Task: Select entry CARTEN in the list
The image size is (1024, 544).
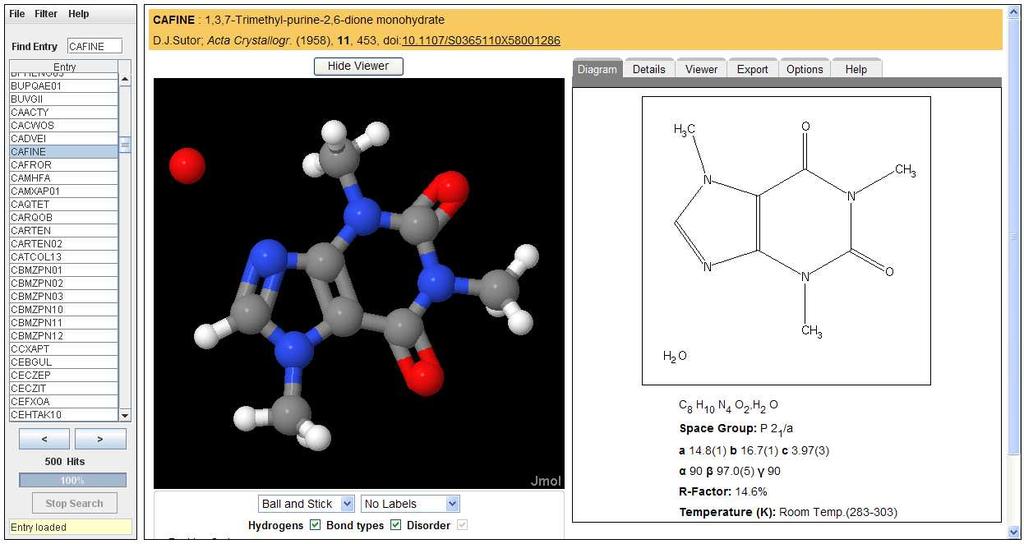Action: 63,231
